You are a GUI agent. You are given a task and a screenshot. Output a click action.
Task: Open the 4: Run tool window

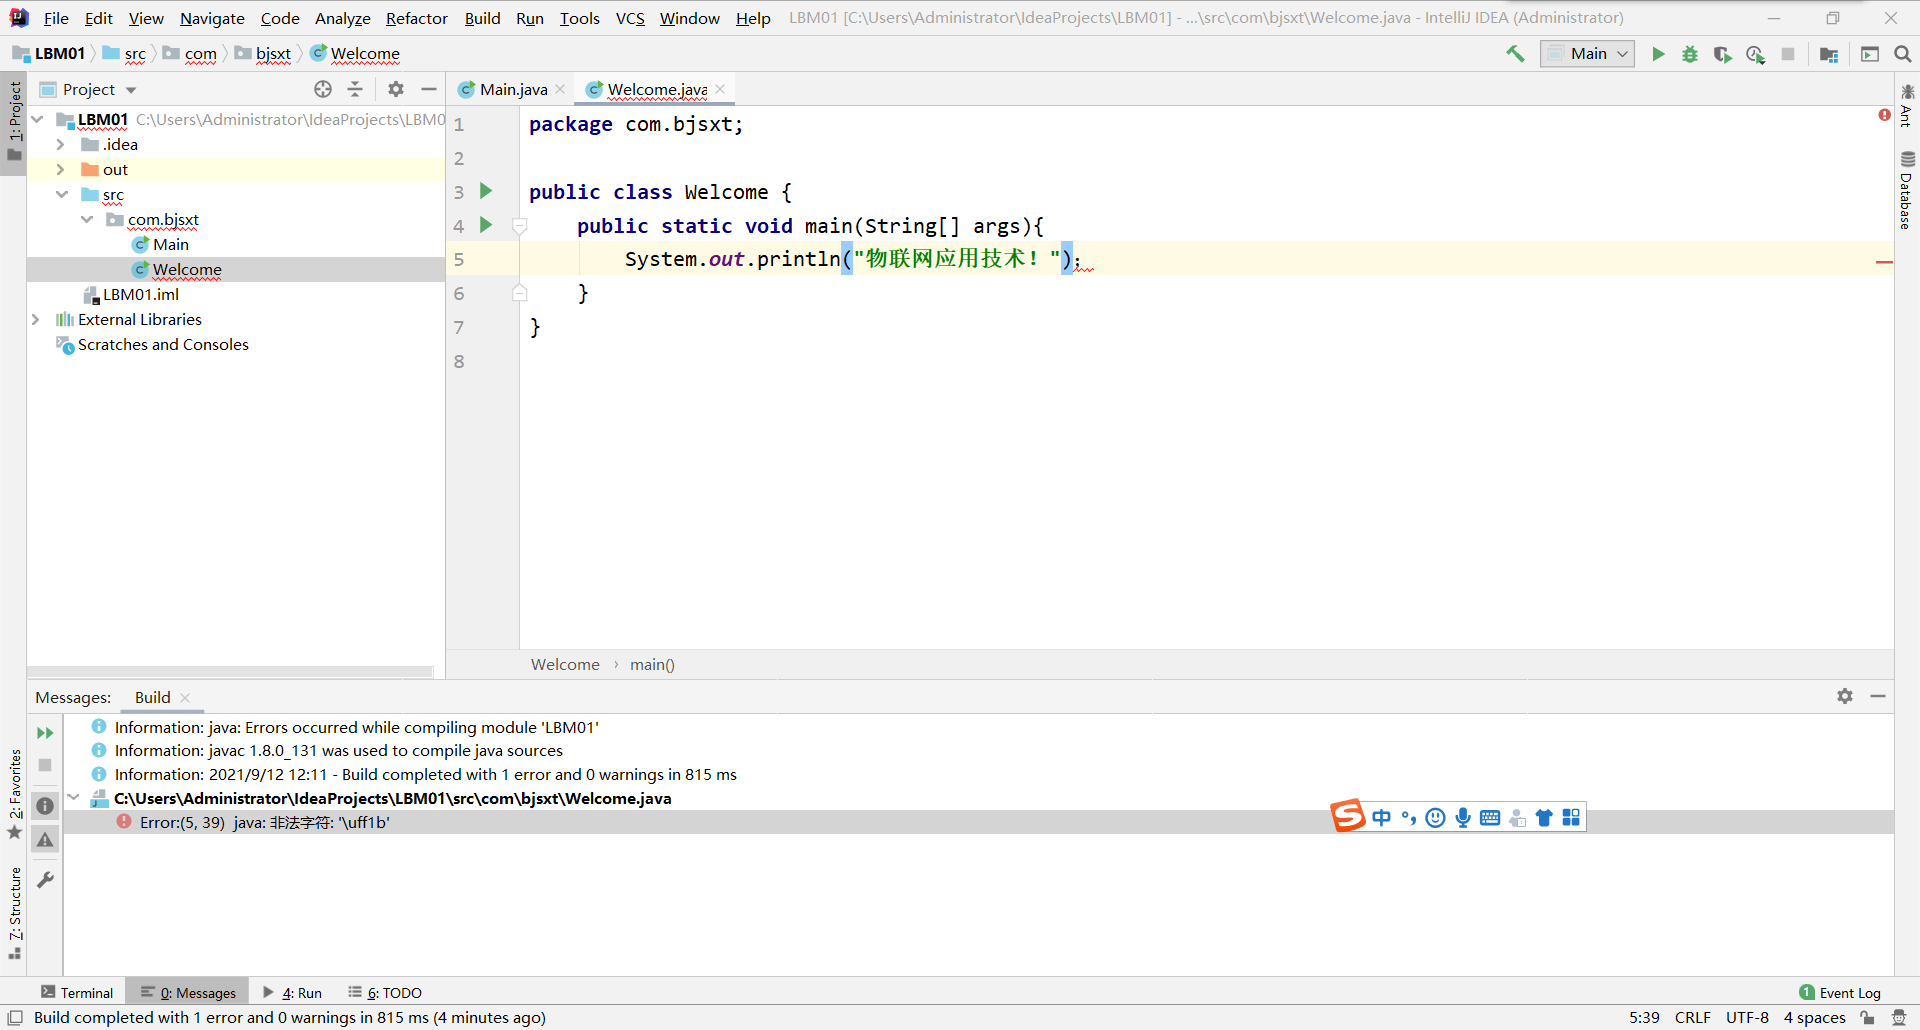click(292, 992)
